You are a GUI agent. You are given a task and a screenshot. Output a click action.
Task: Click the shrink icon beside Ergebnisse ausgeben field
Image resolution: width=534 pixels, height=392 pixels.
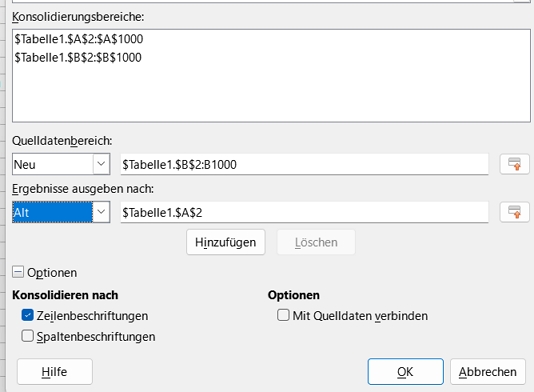[x=514, y=212]
